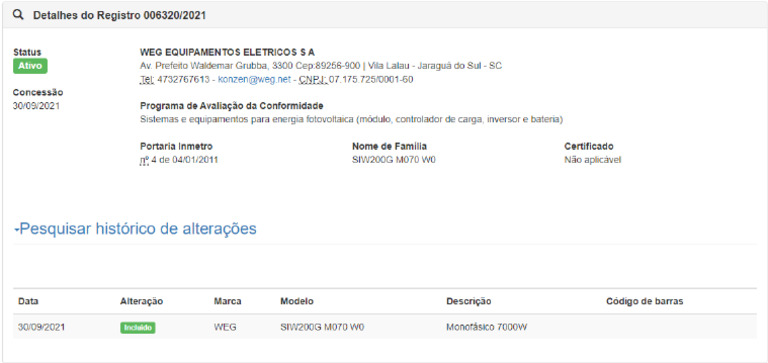
Task: Click the Concessão label
Action: [x=38, y=92]
